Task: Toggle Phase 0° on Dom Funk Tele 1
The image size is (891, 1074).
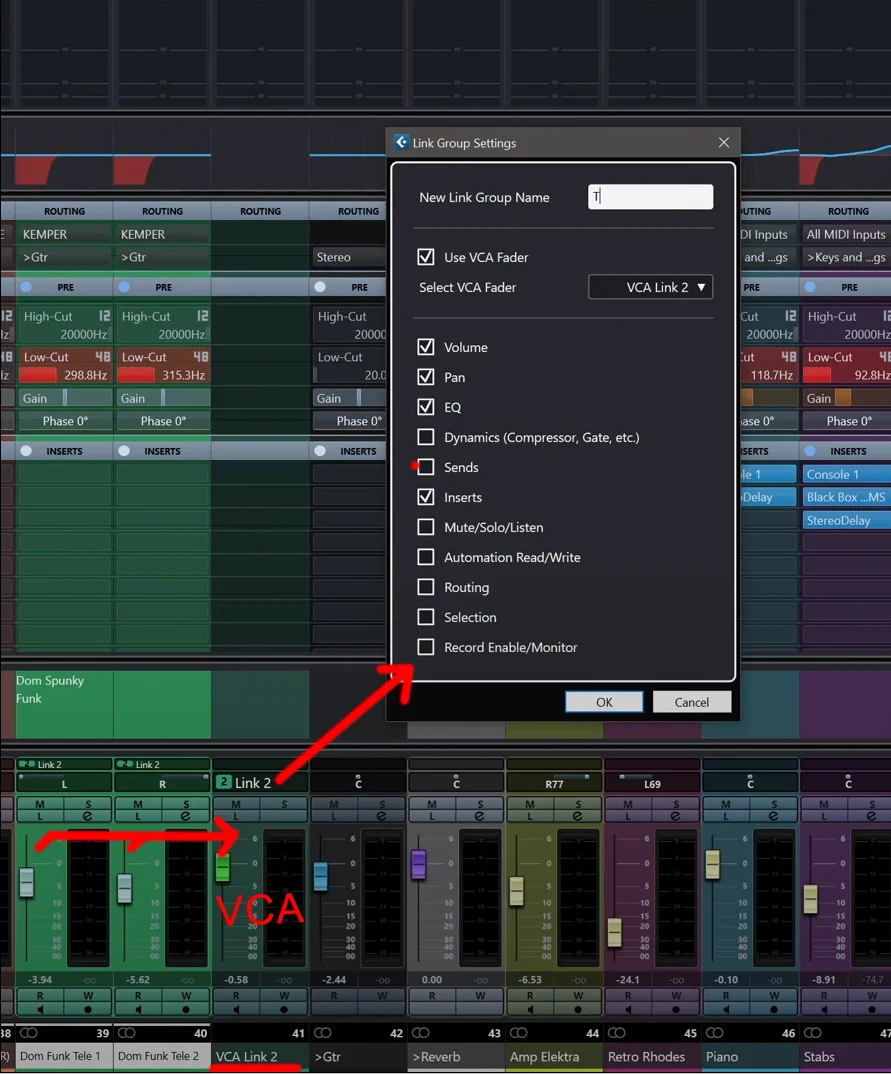Action: tap(65, 421)
